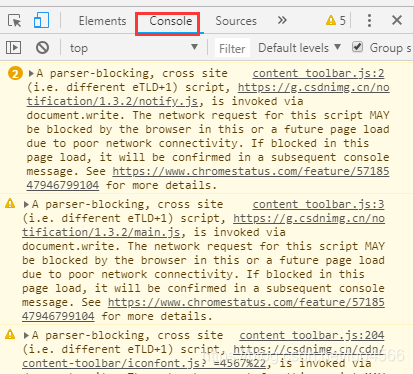Activate the inspect element picker icon
The width and height of the screenshot is (414, 374).
[x=15, y=21]
